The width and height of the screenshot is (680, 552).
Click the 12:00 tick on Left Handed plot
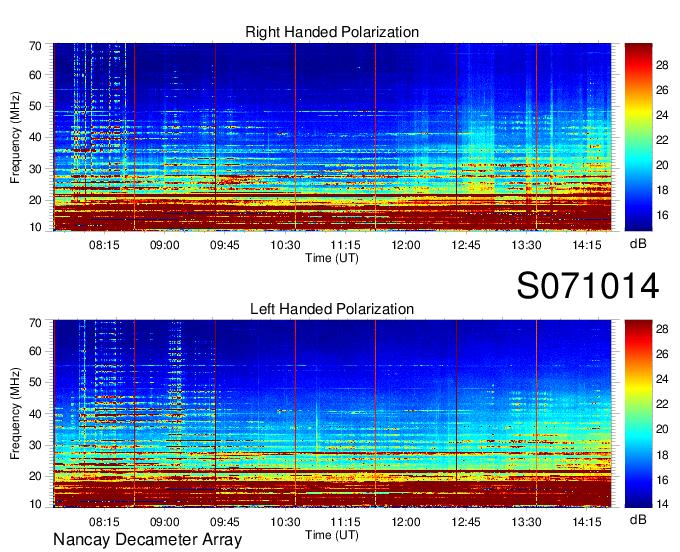coord(406,522)
